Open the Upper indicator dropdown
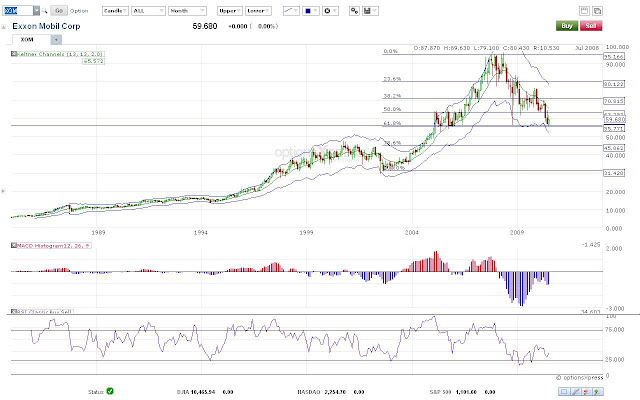 point(230,11)
